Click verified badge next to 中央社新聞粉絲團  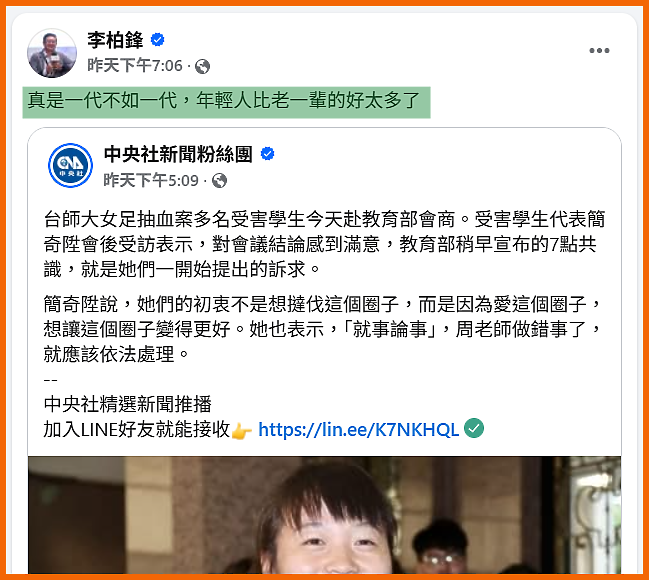[x=267, y=154]
